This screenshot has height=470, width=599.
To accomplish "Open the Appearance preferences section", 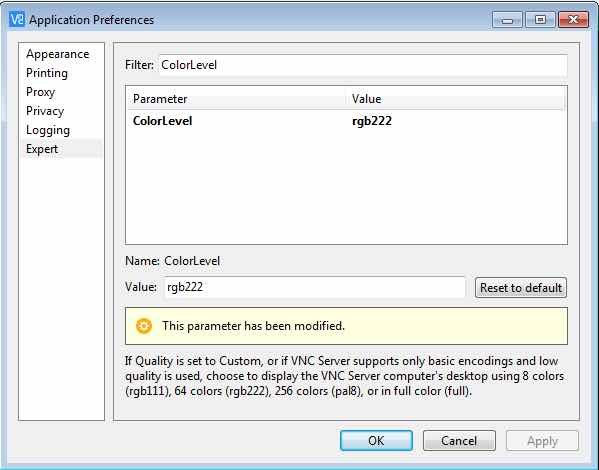I will pos(58,54).
